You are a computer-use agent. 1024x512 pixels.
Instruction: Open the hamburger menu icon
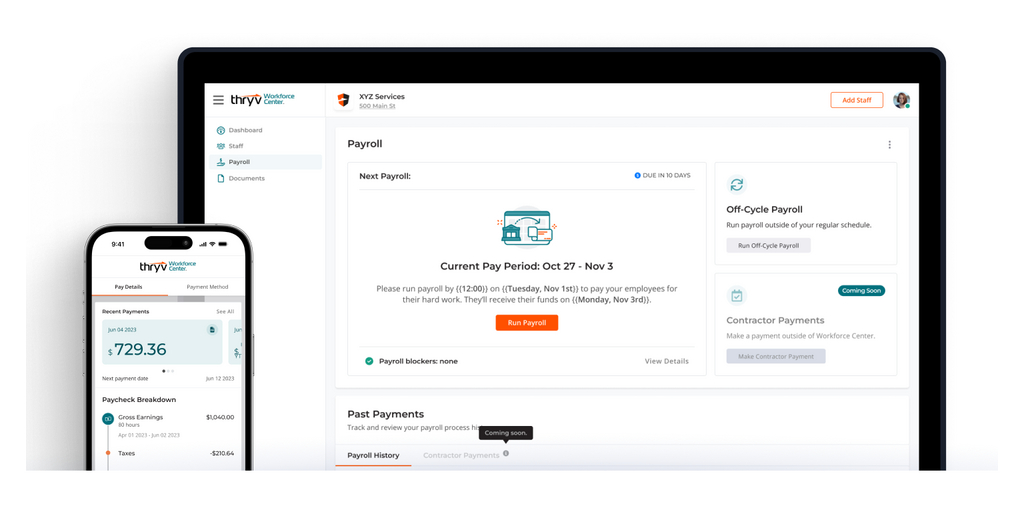point(218,100)
